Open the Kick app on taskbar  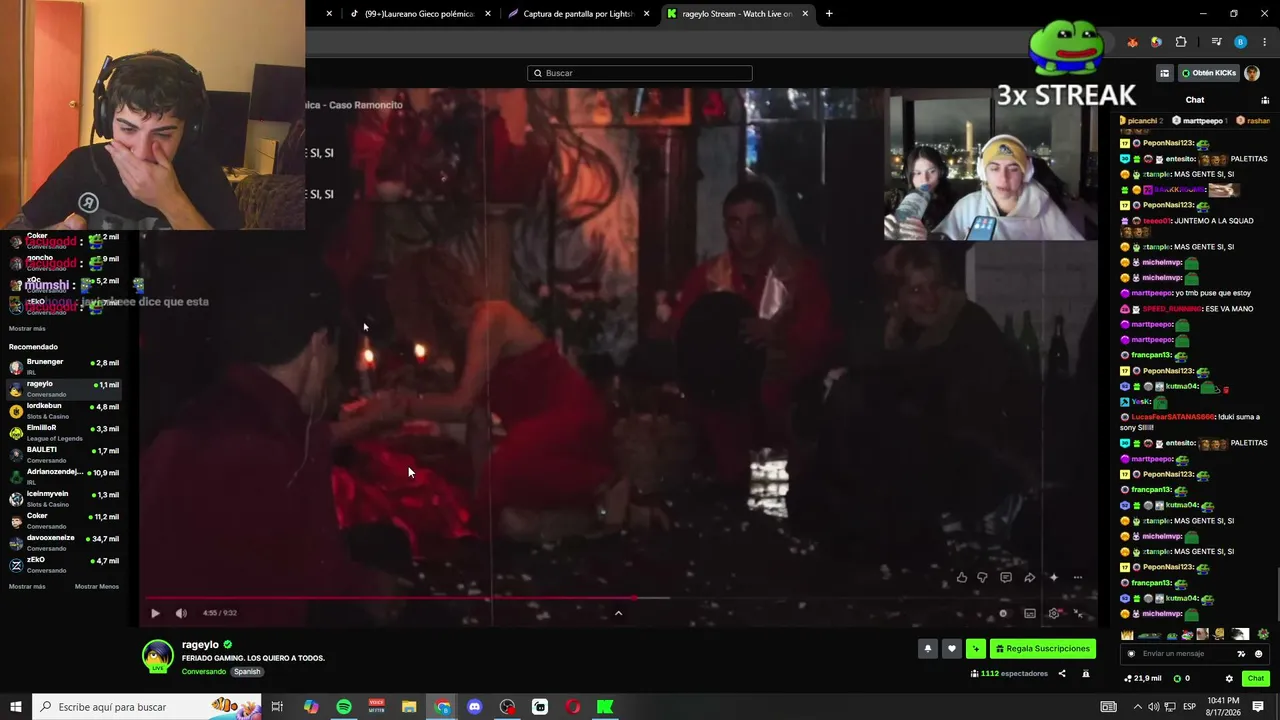click(605, 707)
